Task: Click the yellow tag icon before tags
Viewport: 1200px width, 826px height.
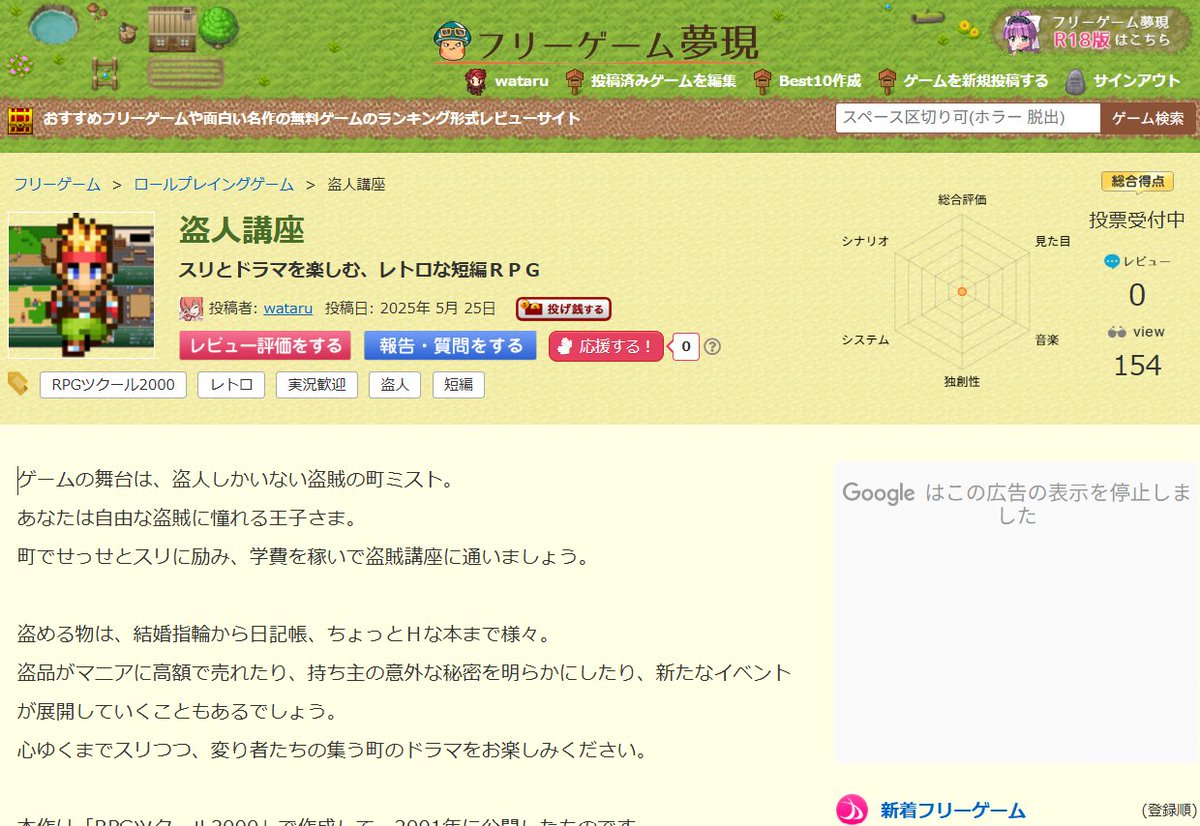Action: 18,383
